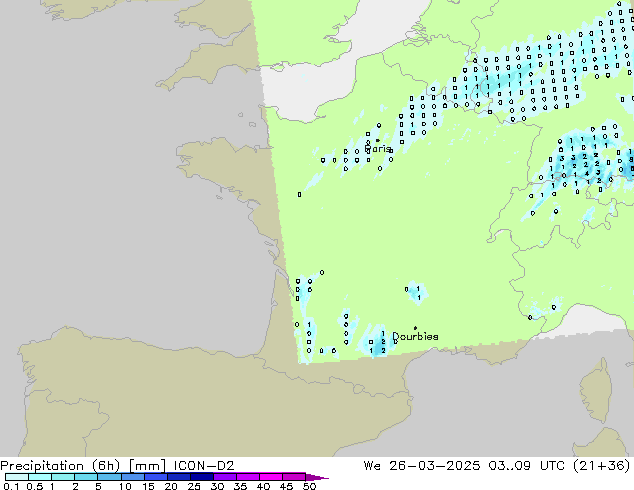Select the 45–50 mm legend color swatch
The width and height of the screenshot is (634, 490).
(294, 477)
